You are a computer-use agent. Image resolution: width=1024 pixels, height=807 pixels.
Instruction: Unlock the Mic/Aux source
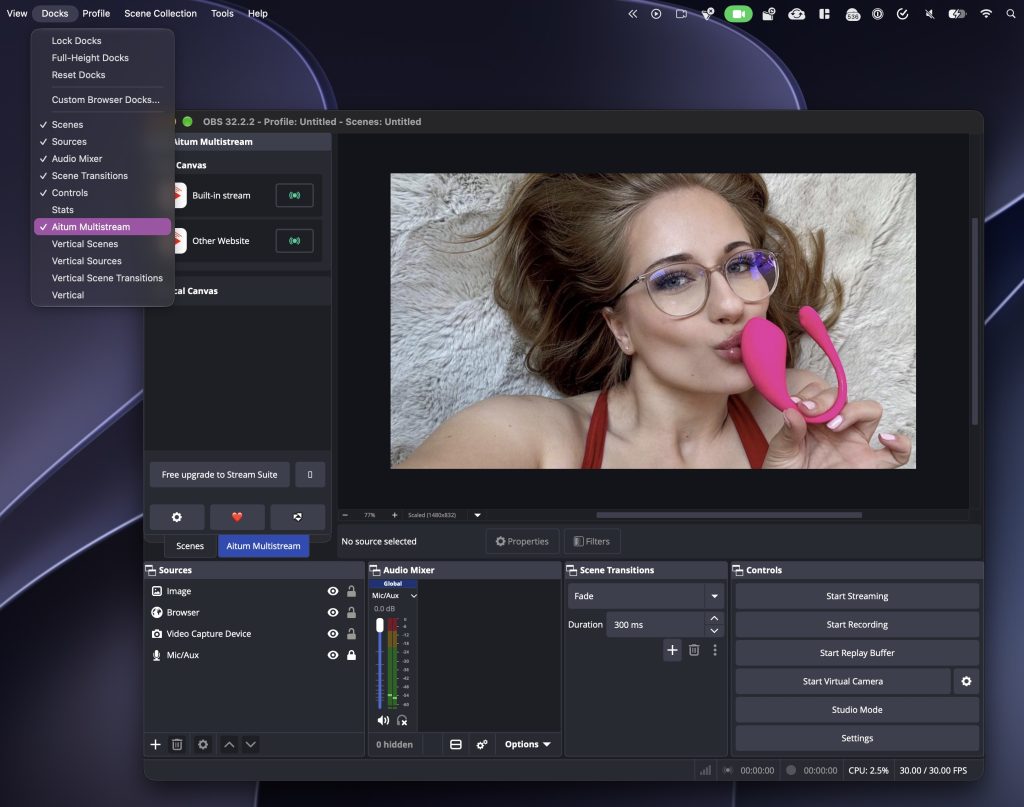(x=351, y=655)
